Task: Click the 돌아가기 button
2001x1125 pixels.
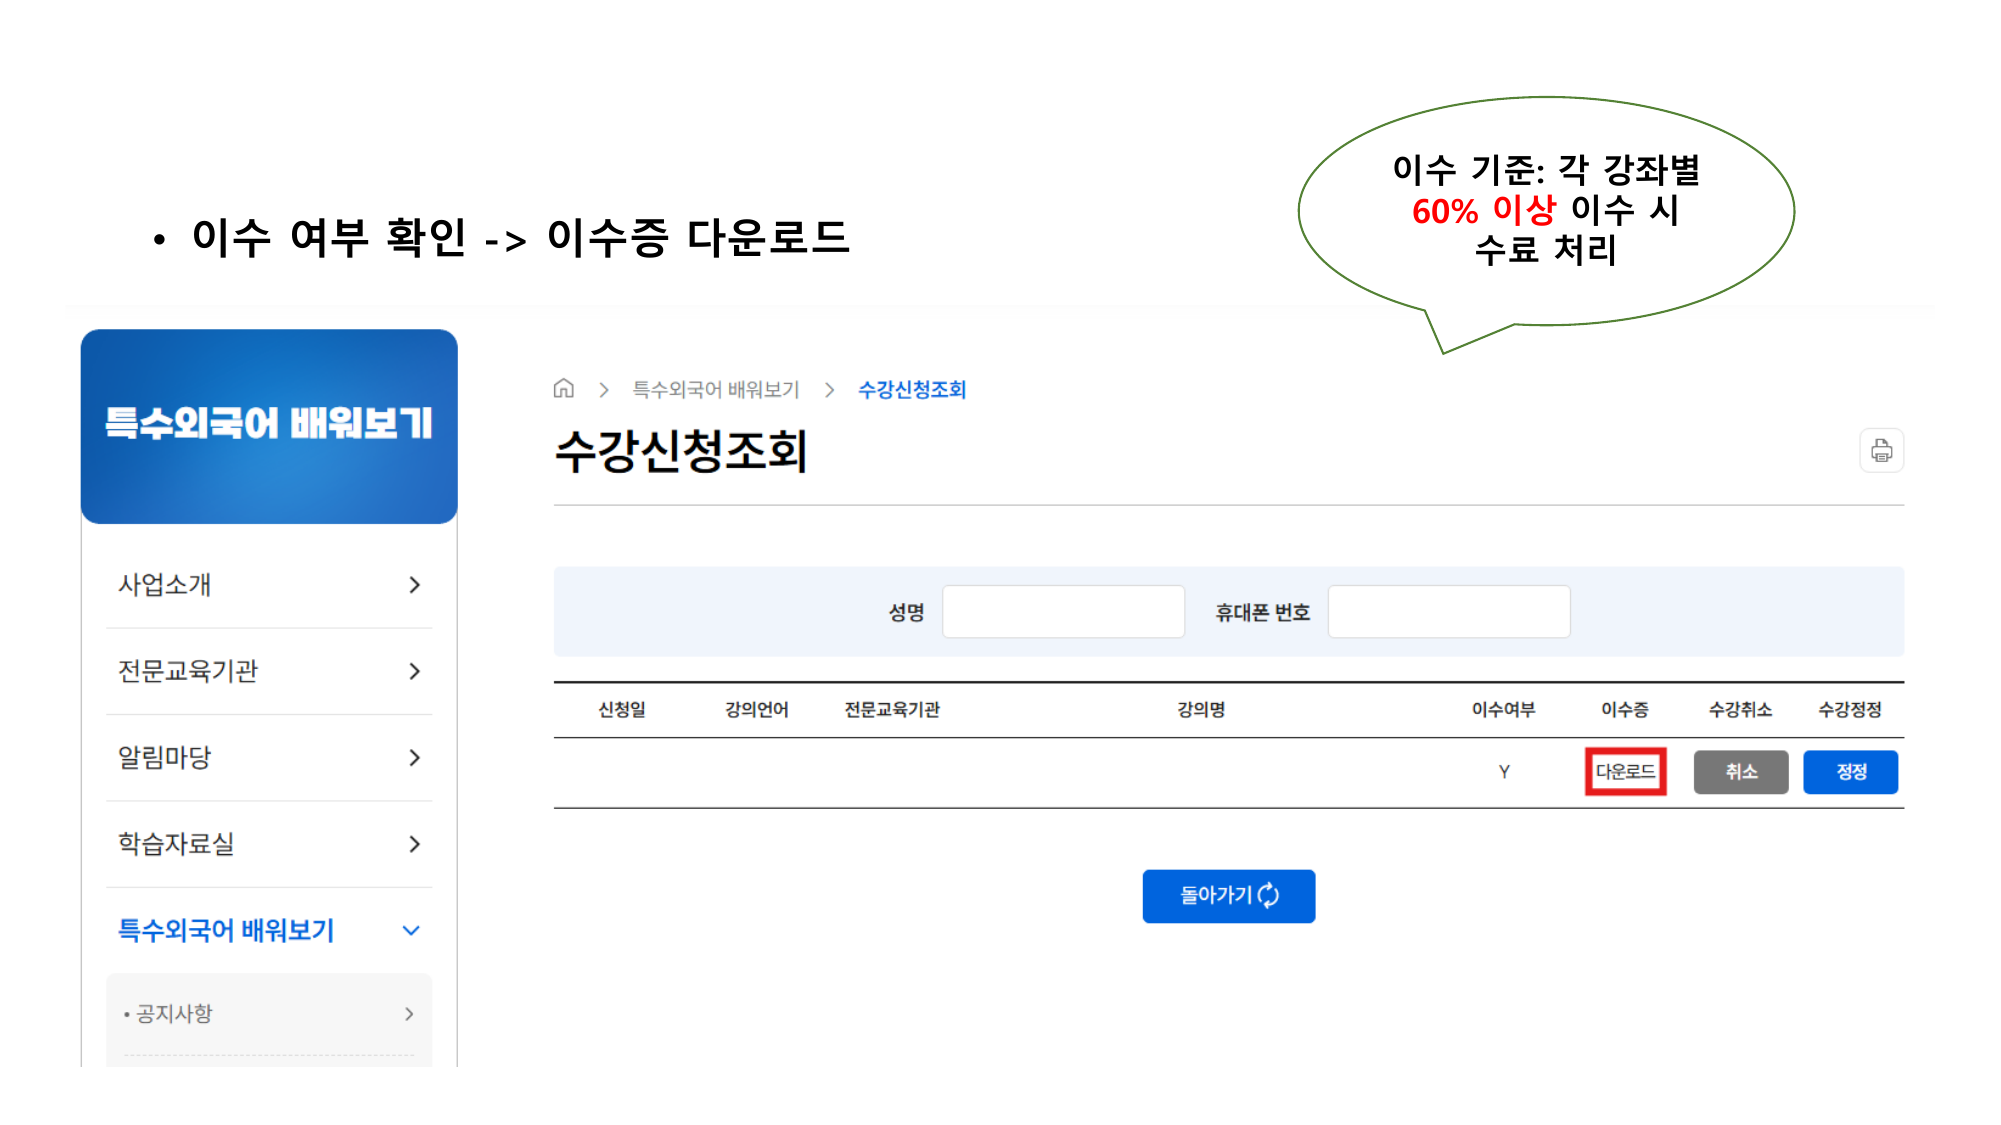Action: [1228, 896]
